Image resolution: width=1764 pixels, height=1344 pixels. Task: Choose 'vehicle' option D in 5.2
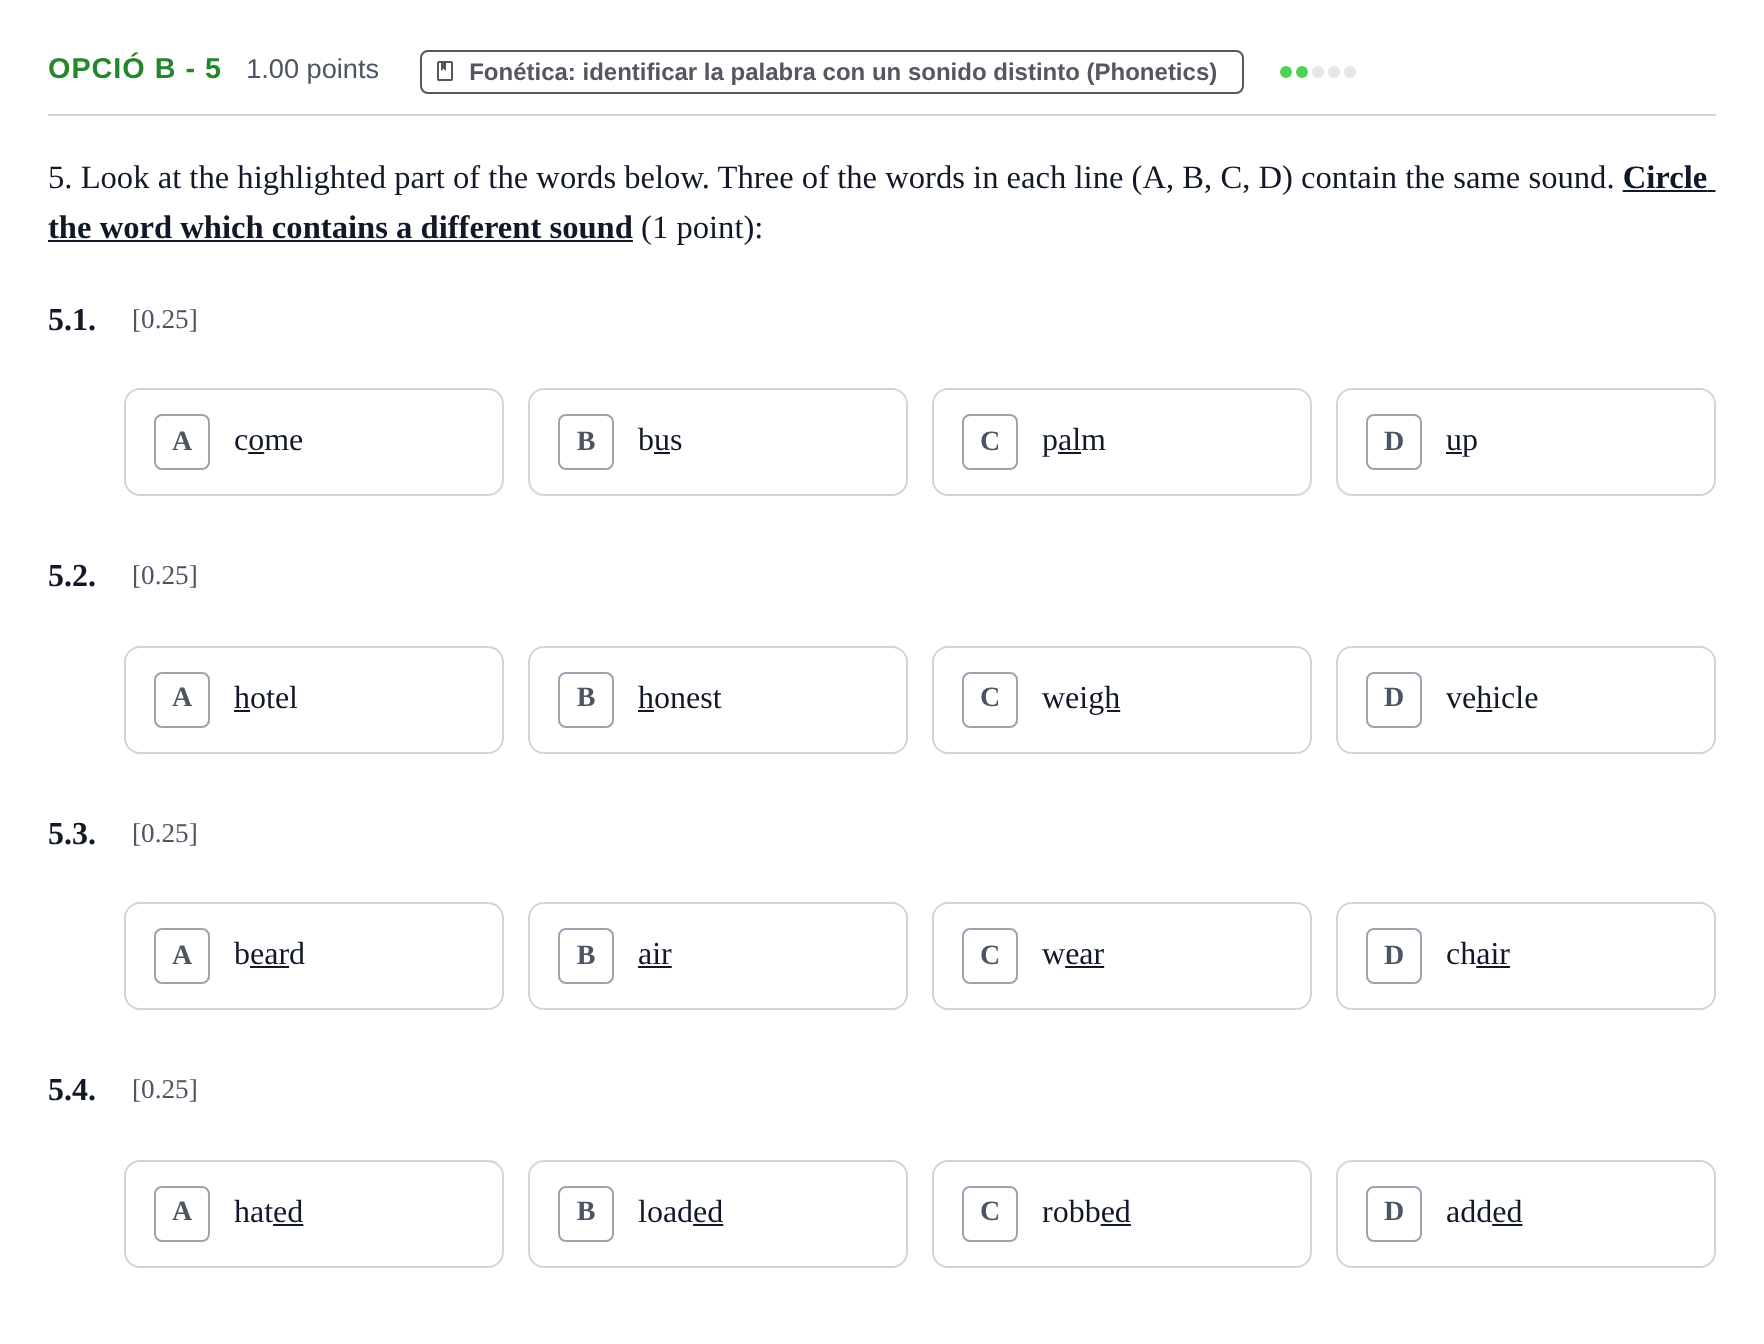pos(1526,700)
